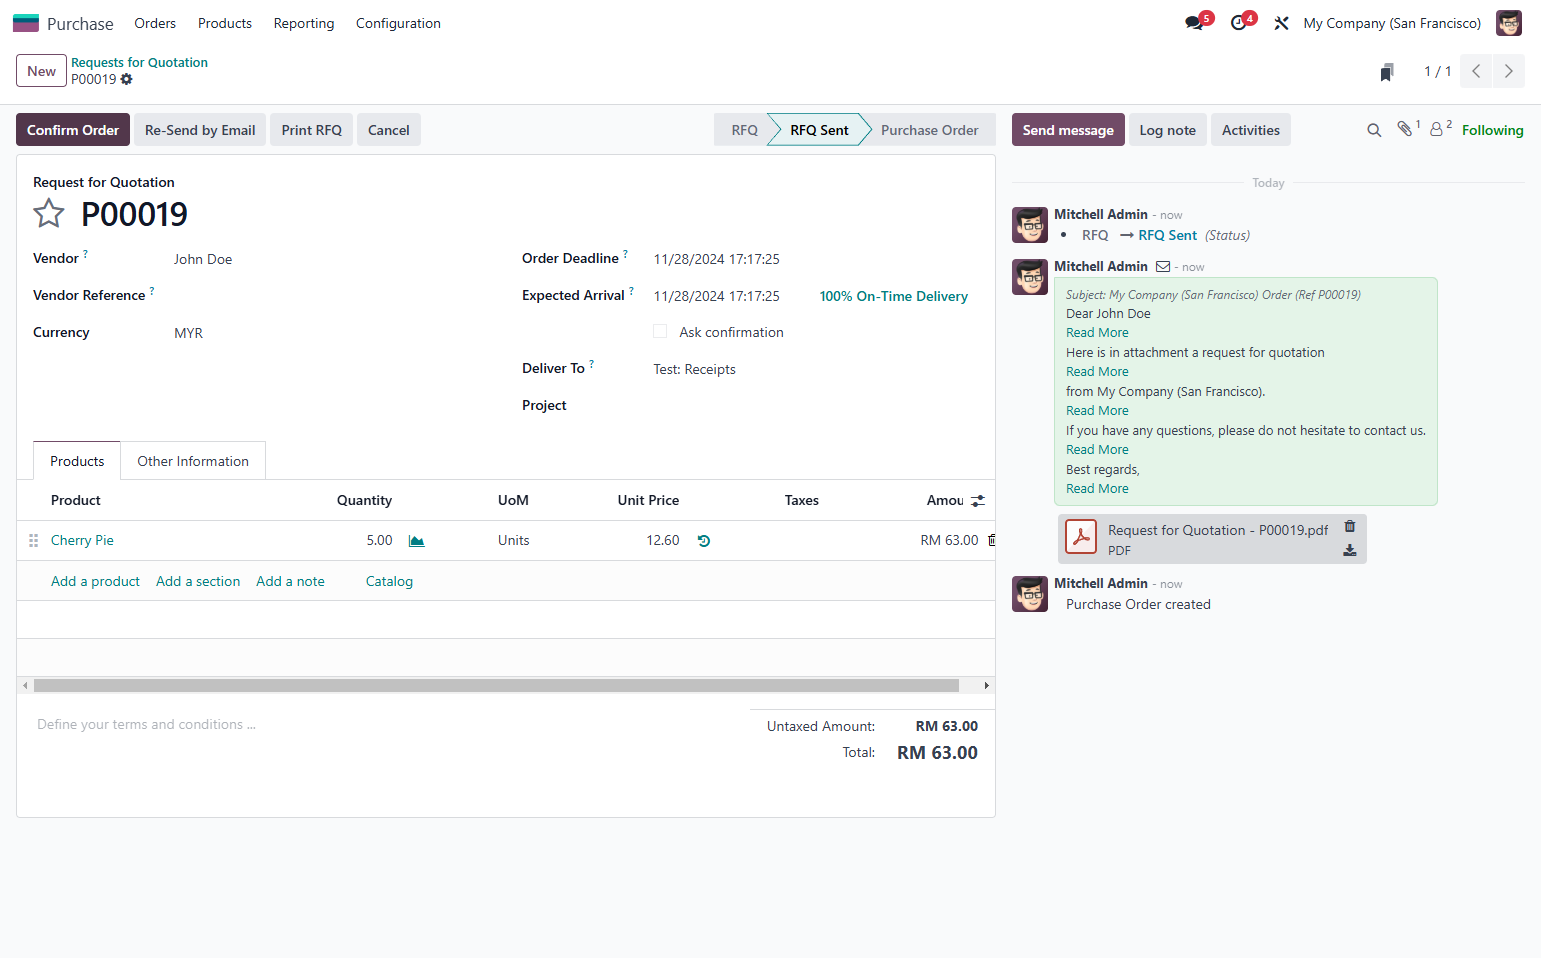Click Requests for Quotation breadcrumb

tap(139, 62)
